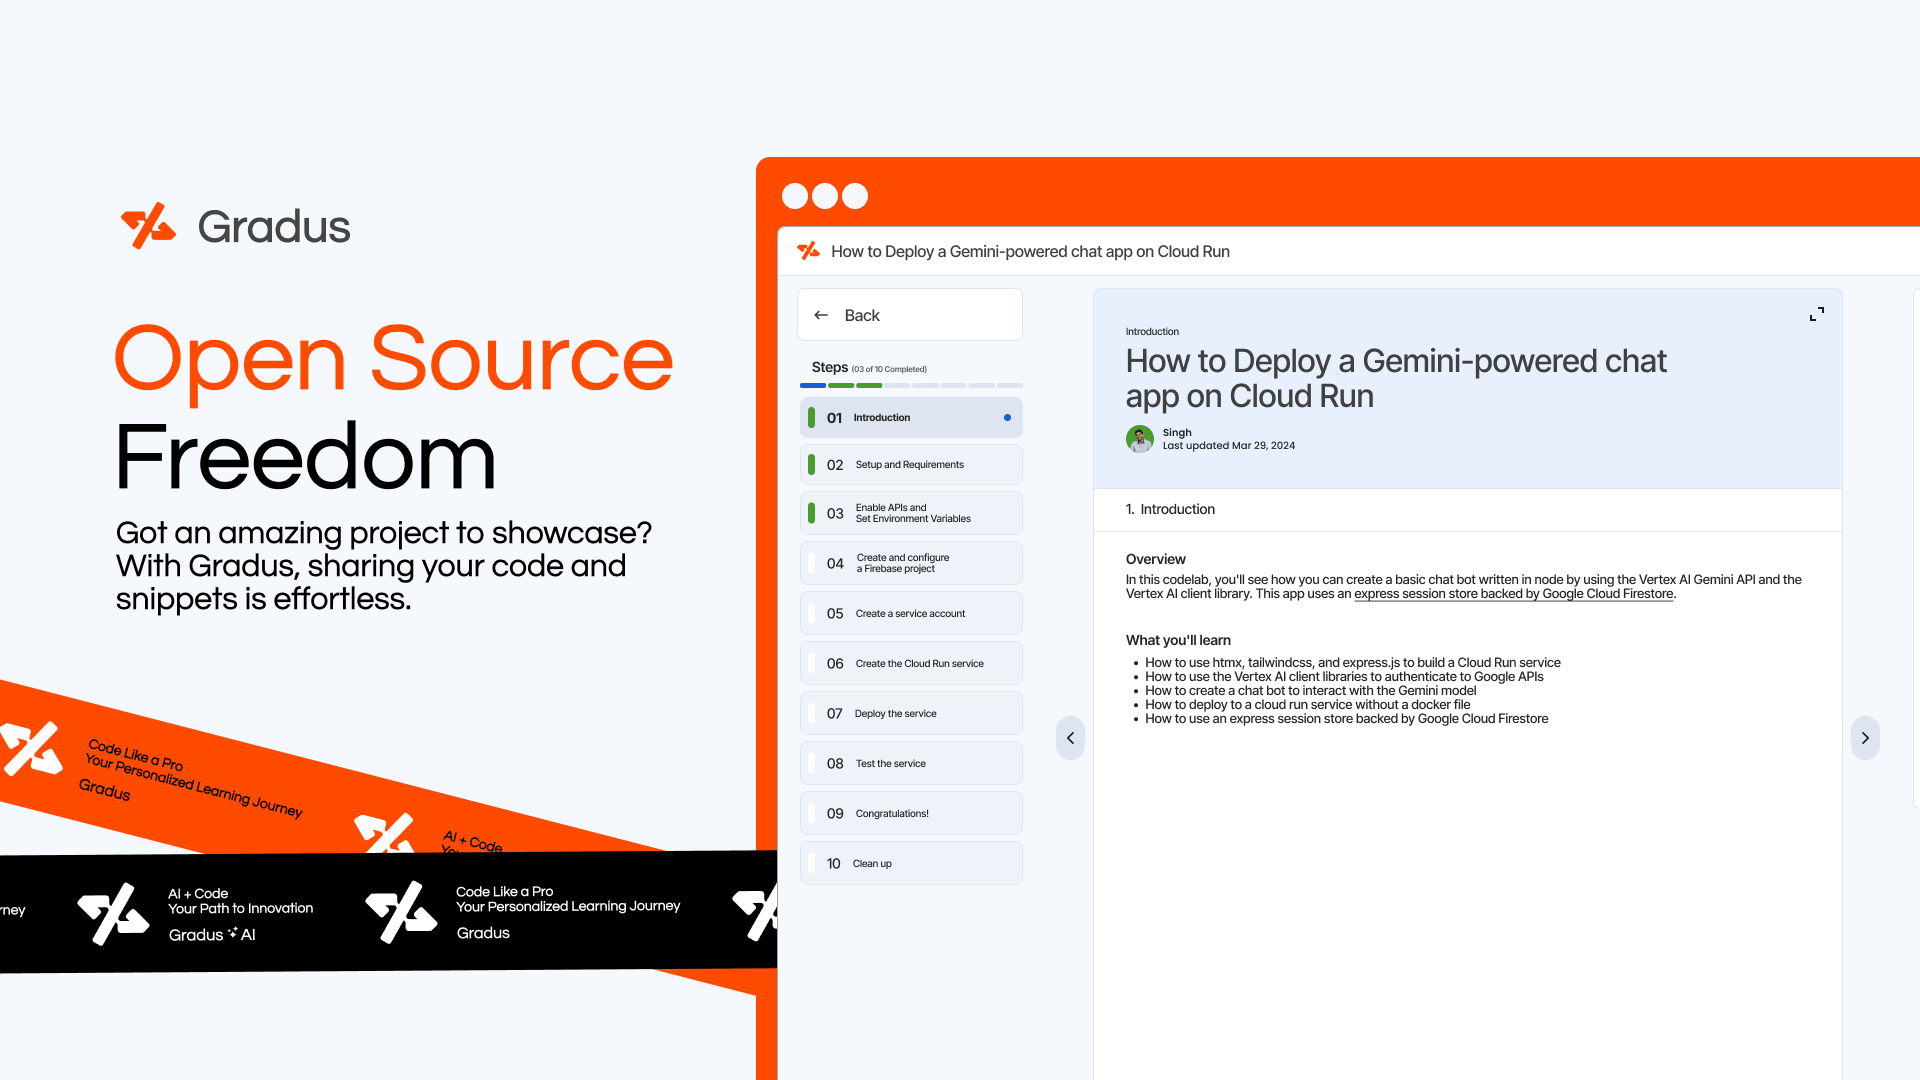The width and height of the screenshot is (1920, 1080).
Task: Open step 07 Deploy the service
Action: pos(910,714)
